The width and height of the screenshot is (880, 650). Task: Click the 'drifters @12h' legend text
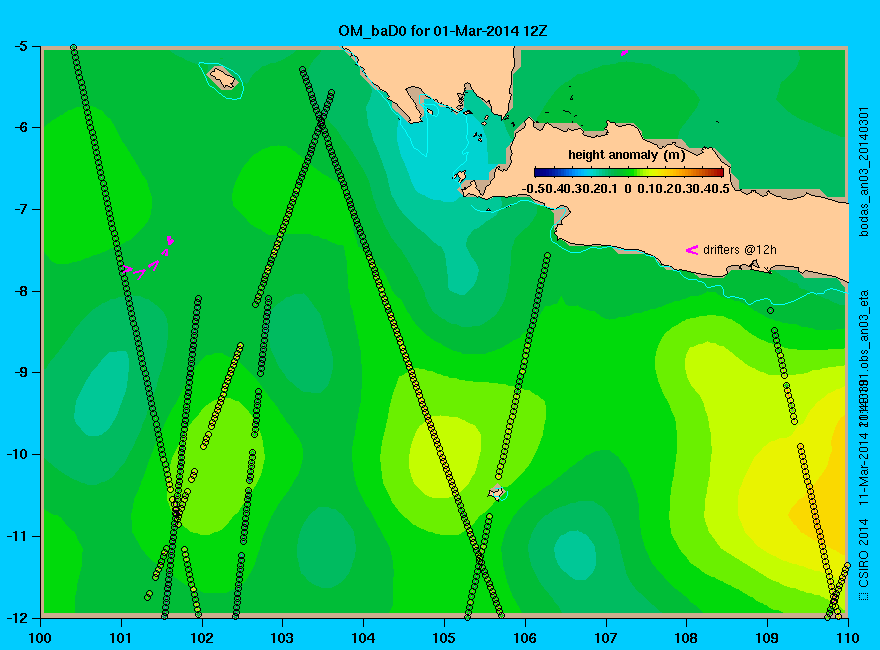coord(740,250)
